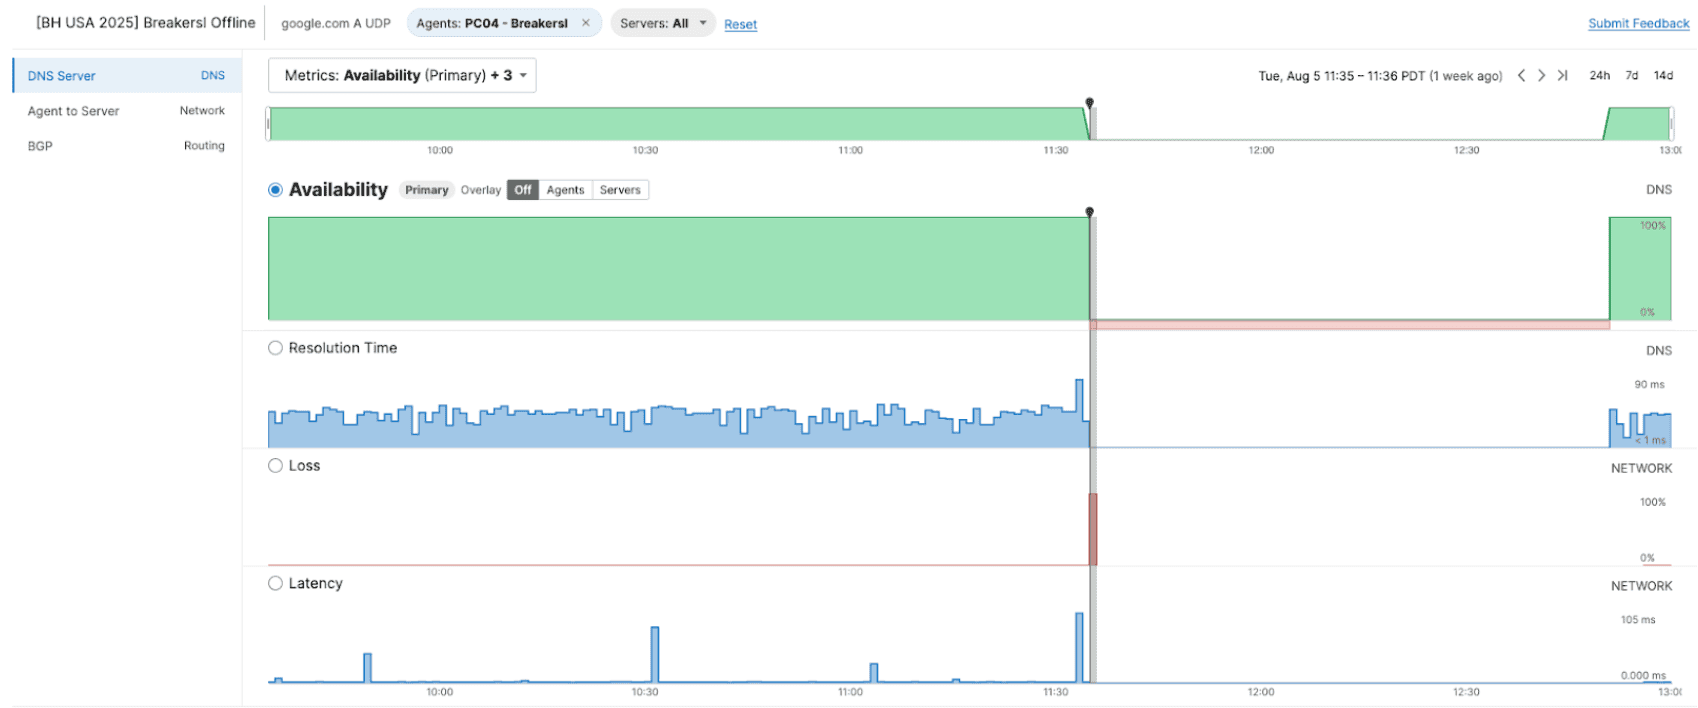Click the 105 ms latency scale label
The width and height of the screenshot is (1698, 708).
pos(1638,620)
